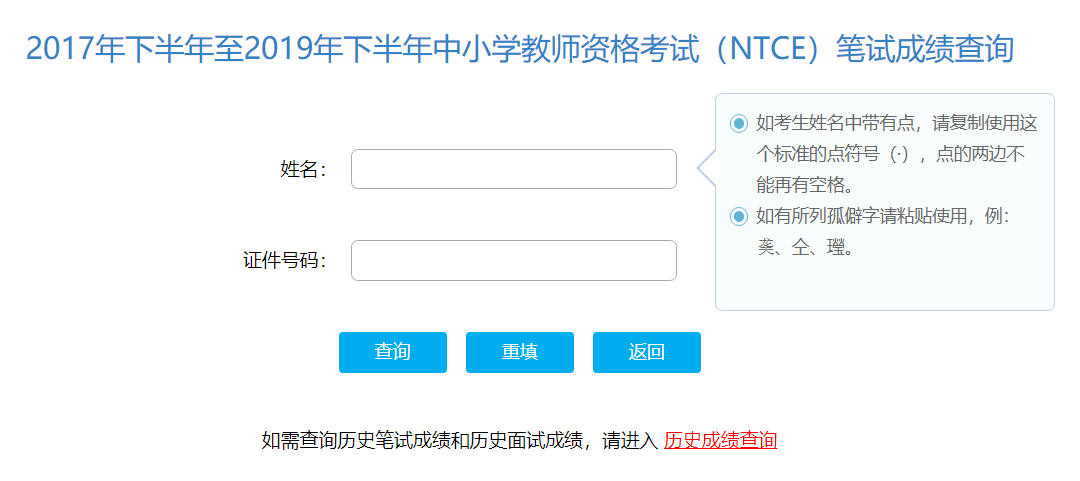Select the example rare character 仝
The width and height of the screenshot is (1080, 481).
pyautogui.click(x=800, y=247)
